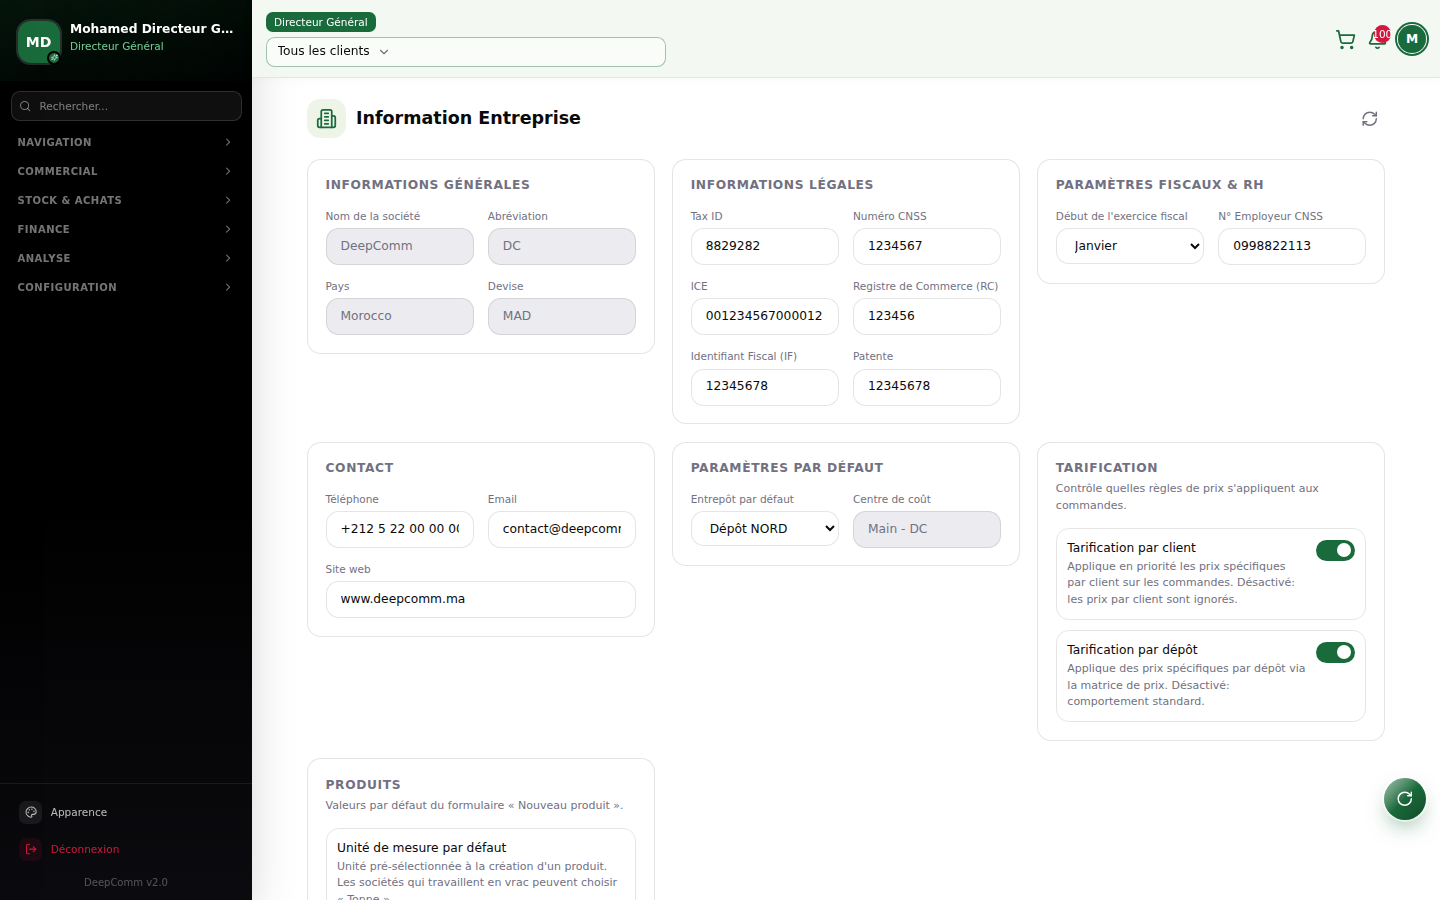Expand the CONFIGURATION sidebar menu

point(125,287)
